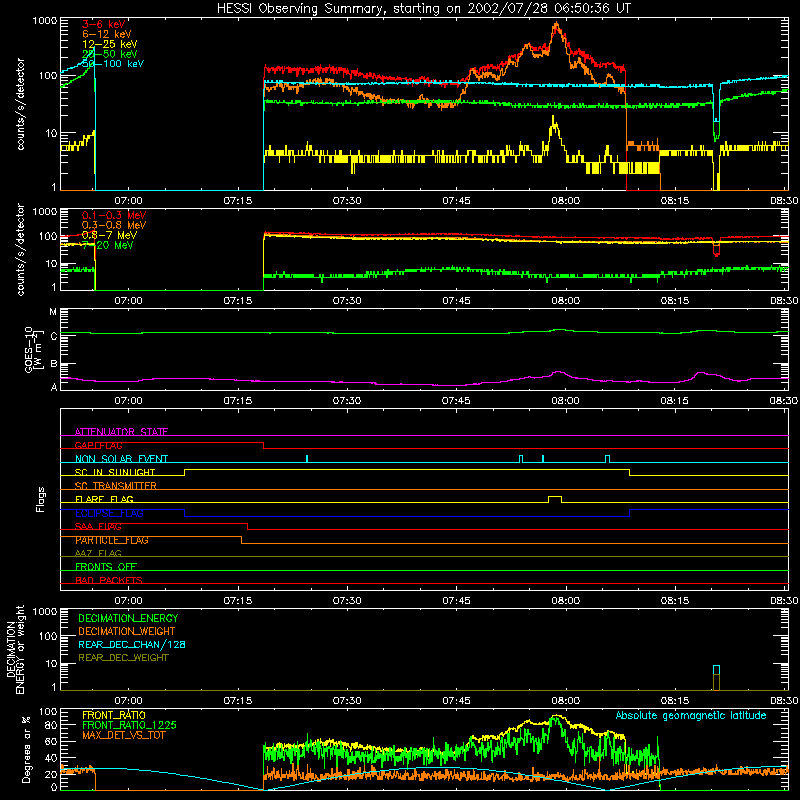Click the 0.1-0.3 MeV legend label
Screen dimensions: 800x800
click(x=114, y=215)
